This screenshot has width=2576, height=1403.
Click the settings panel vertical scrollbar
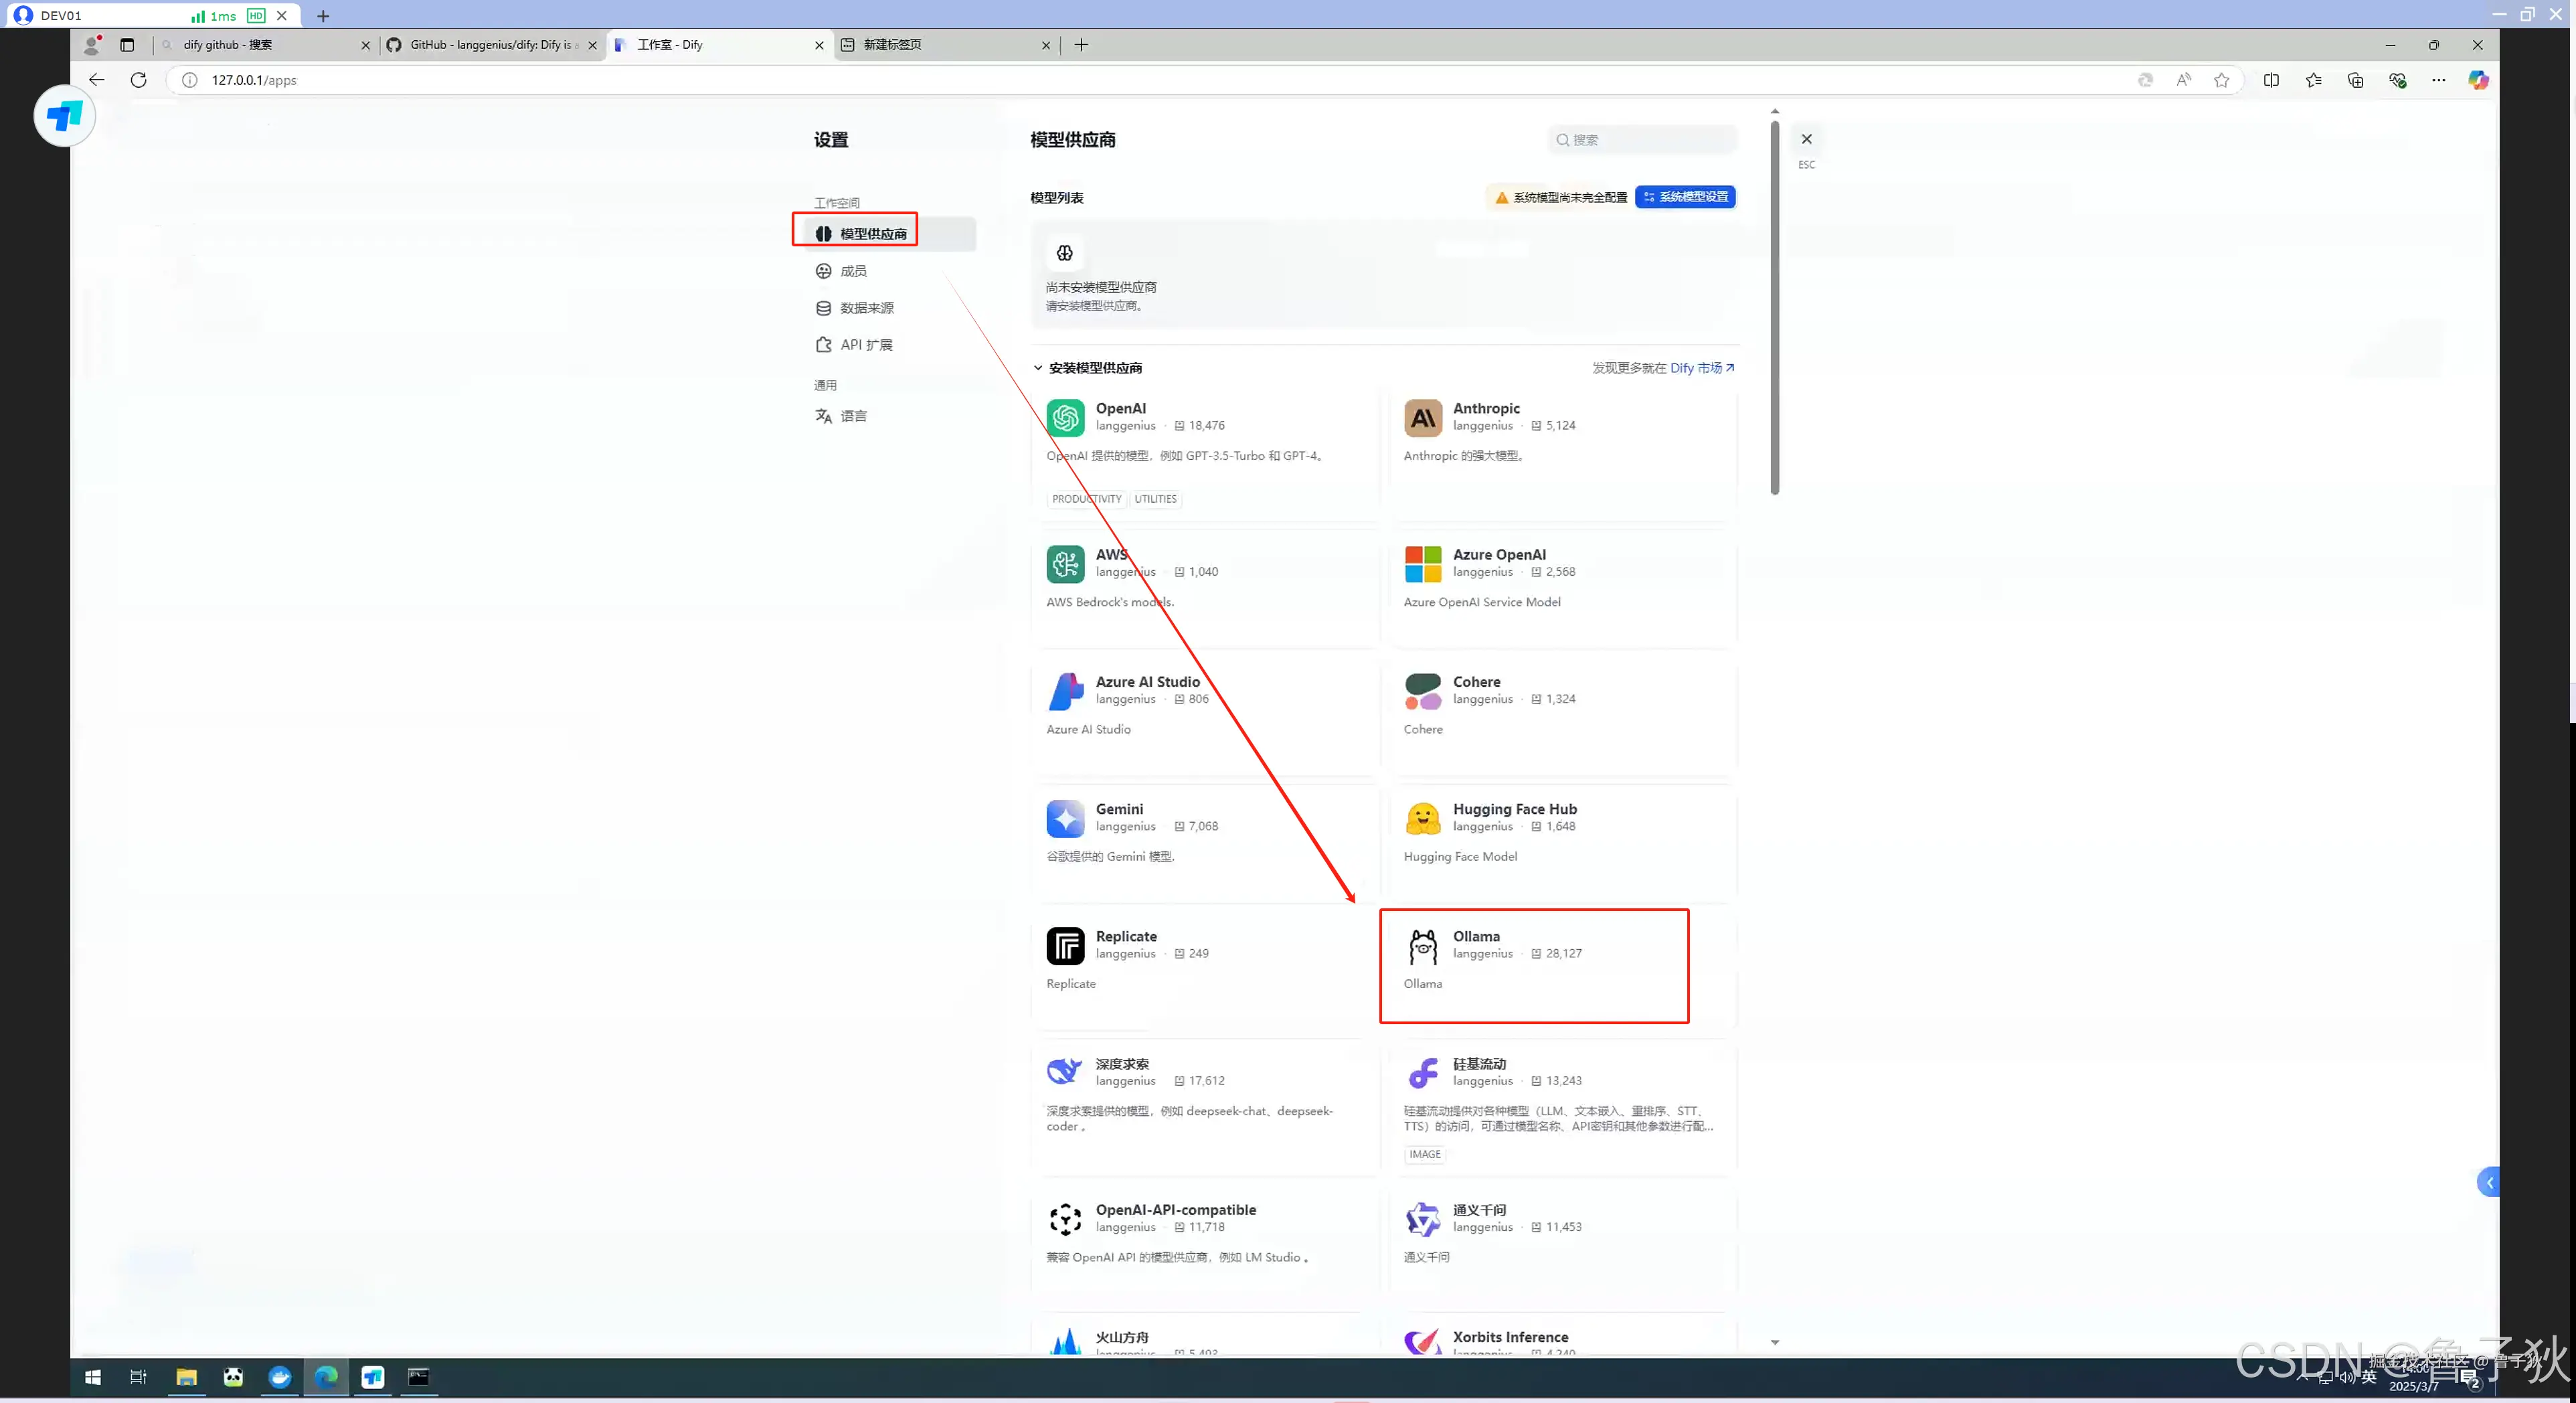pyautogui.click(x=1774, y=310)
